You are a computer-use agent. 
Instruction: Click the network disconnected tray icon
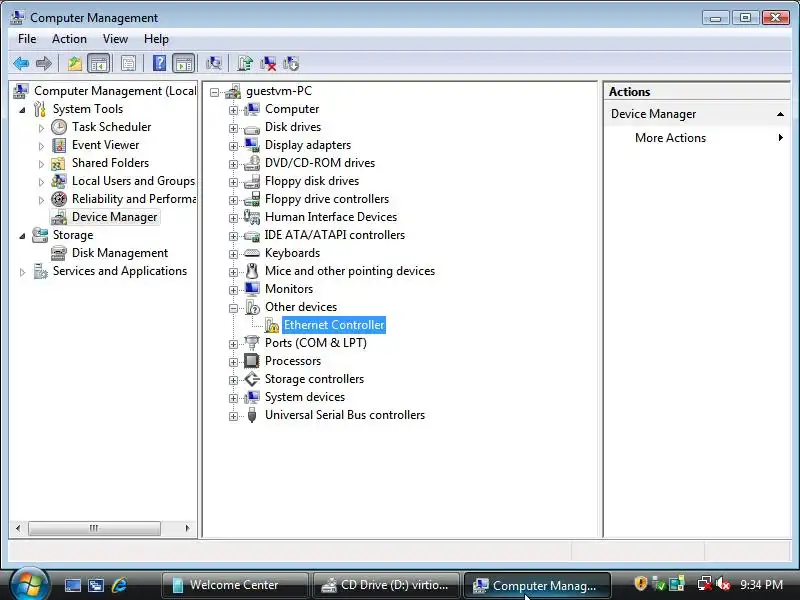(705, 584)
